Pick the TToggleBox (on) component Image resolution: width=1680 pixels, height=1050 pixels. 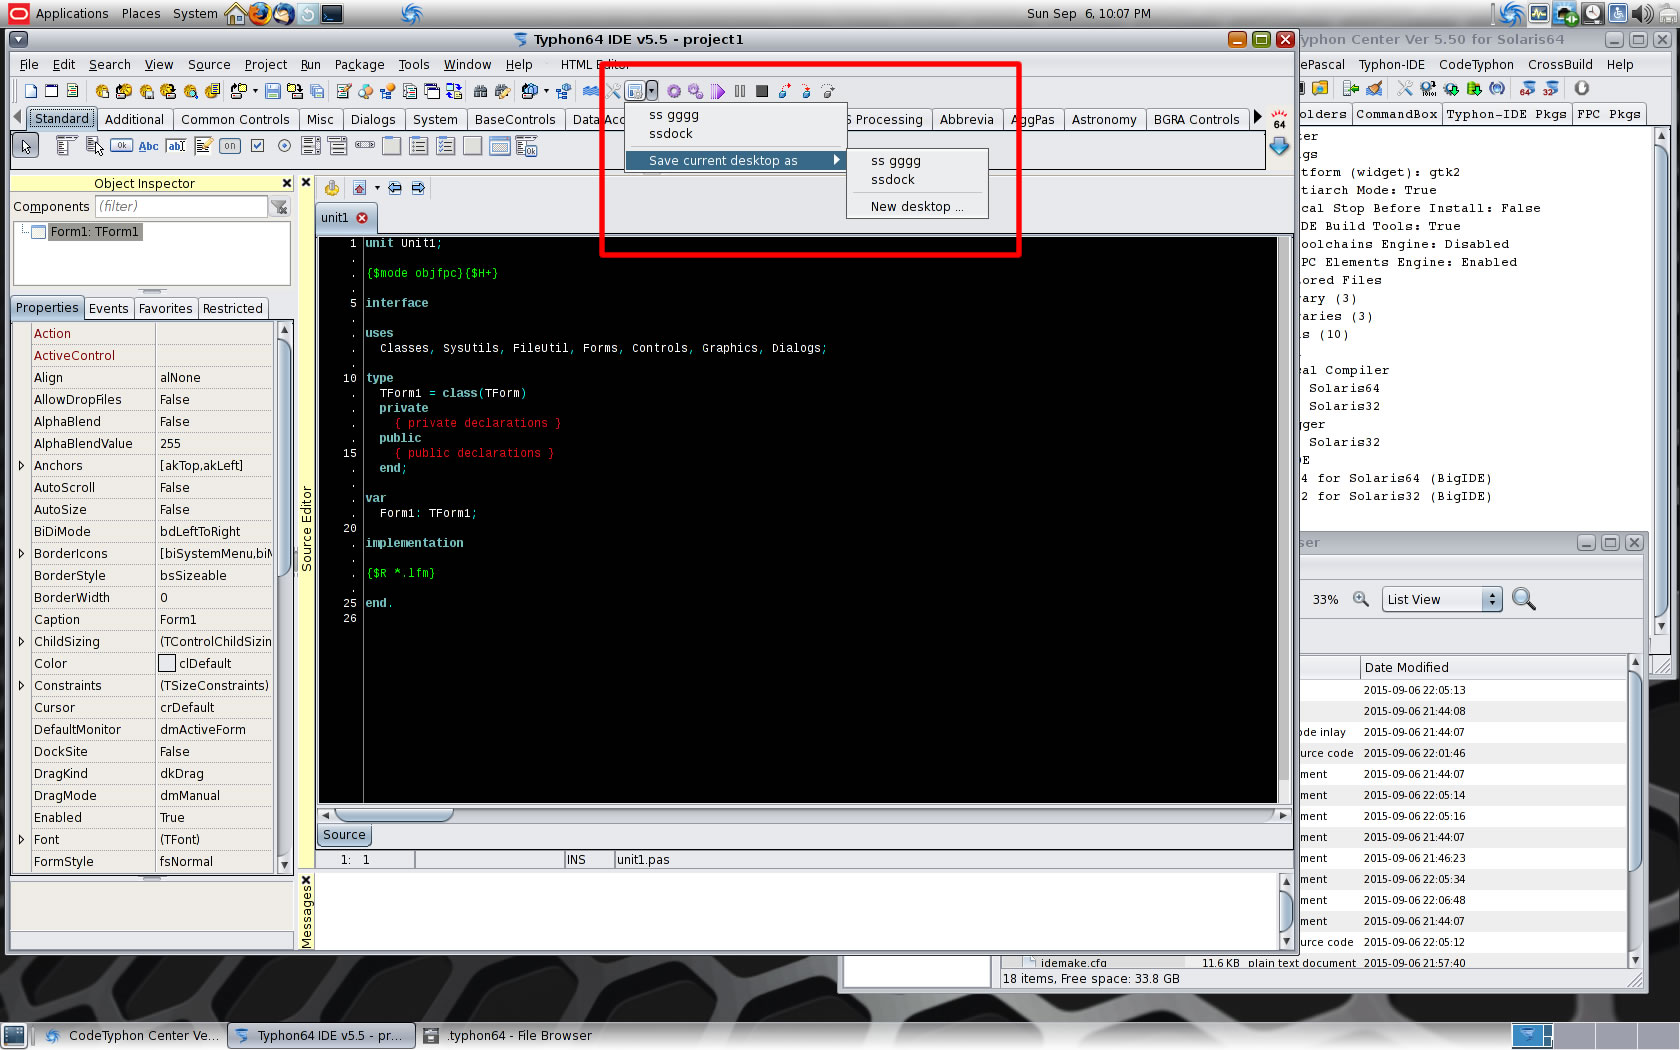point(230,146)
